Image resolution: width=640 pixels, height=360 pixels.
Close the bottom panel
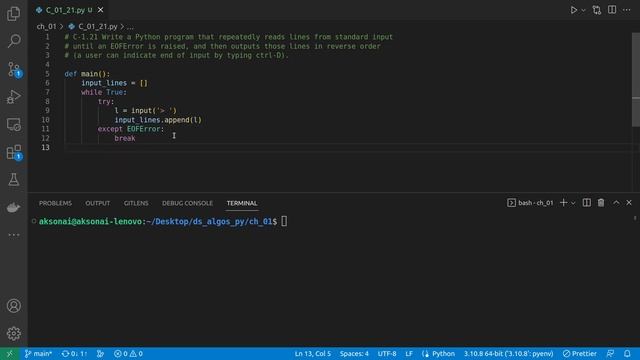point(629,202)
